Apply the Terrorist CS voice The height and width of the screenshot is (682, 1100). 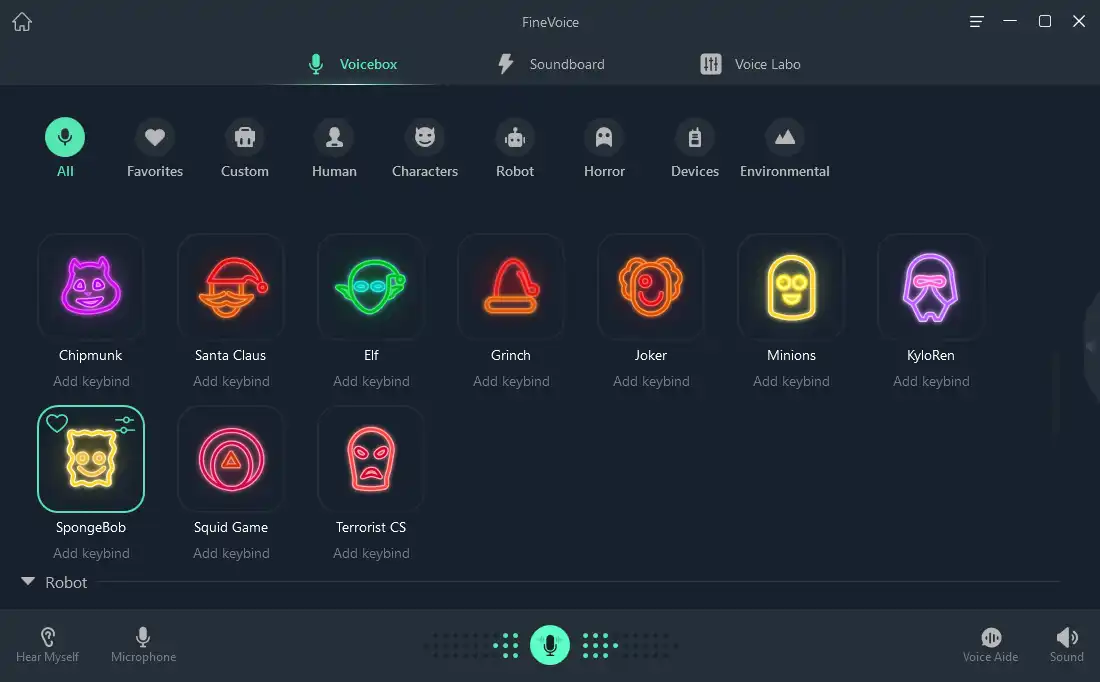[371, 459]
